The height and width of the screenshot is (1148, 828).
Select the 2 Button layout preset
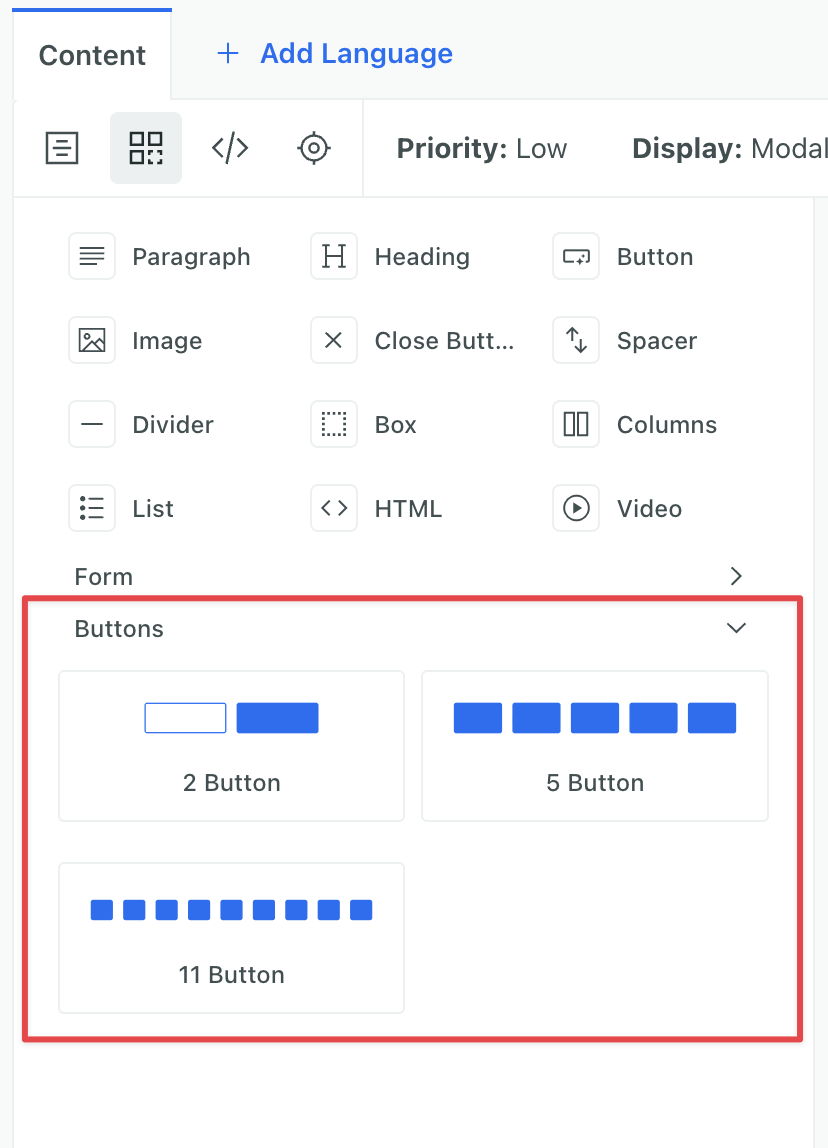231,745
